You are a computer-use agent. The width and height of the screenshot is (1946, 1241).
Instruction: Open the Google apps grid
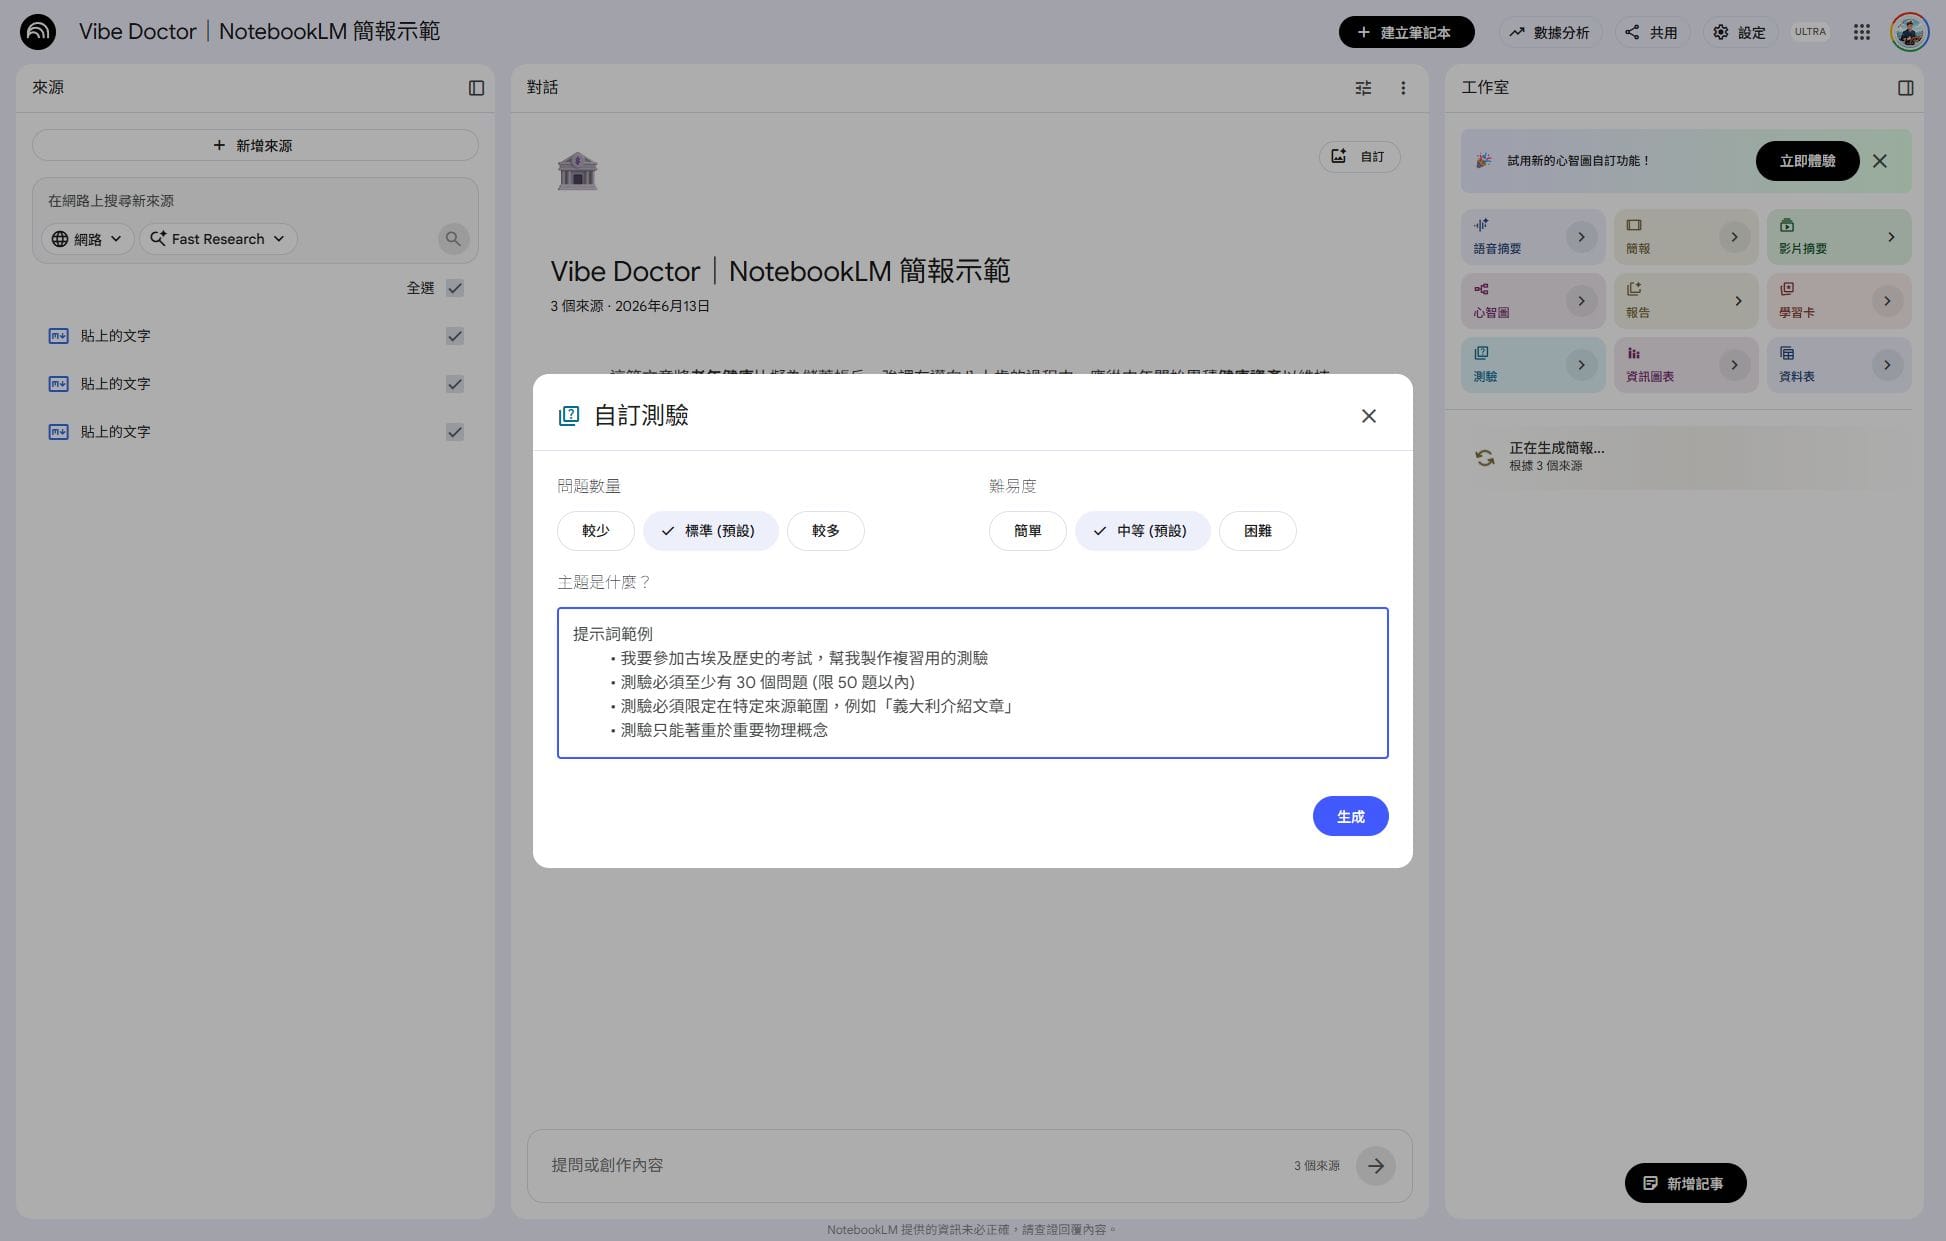point(1861,32)
